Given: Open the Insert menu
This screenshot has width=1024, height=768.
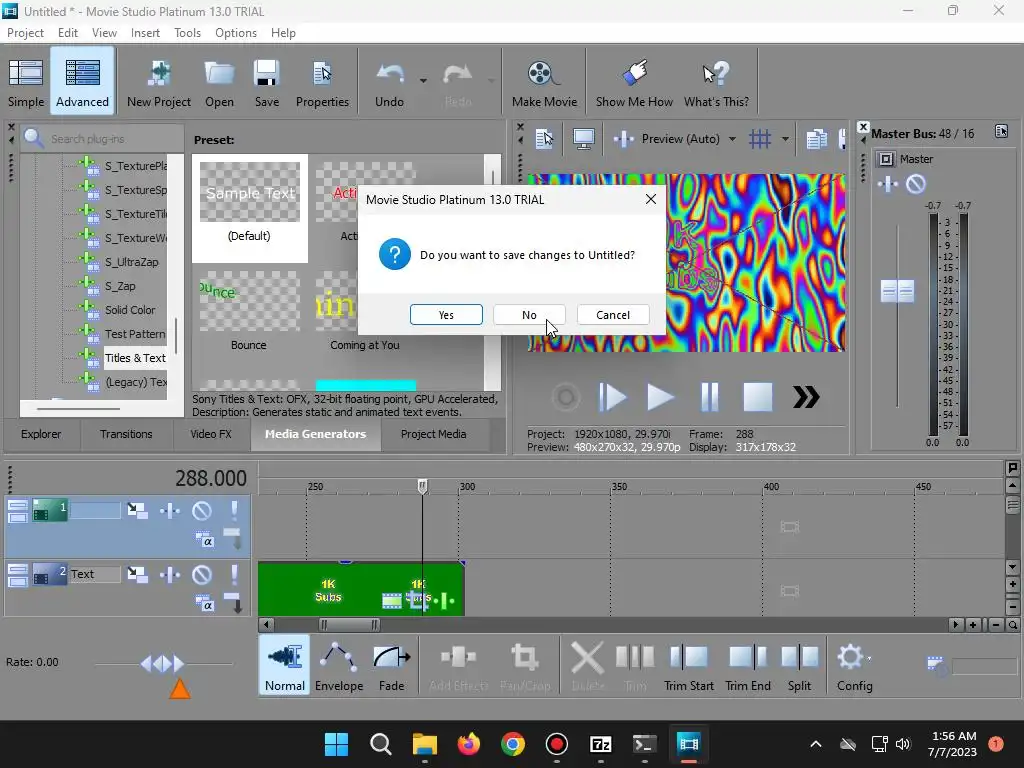Looking at the screenshot, I should coord(145,33).
